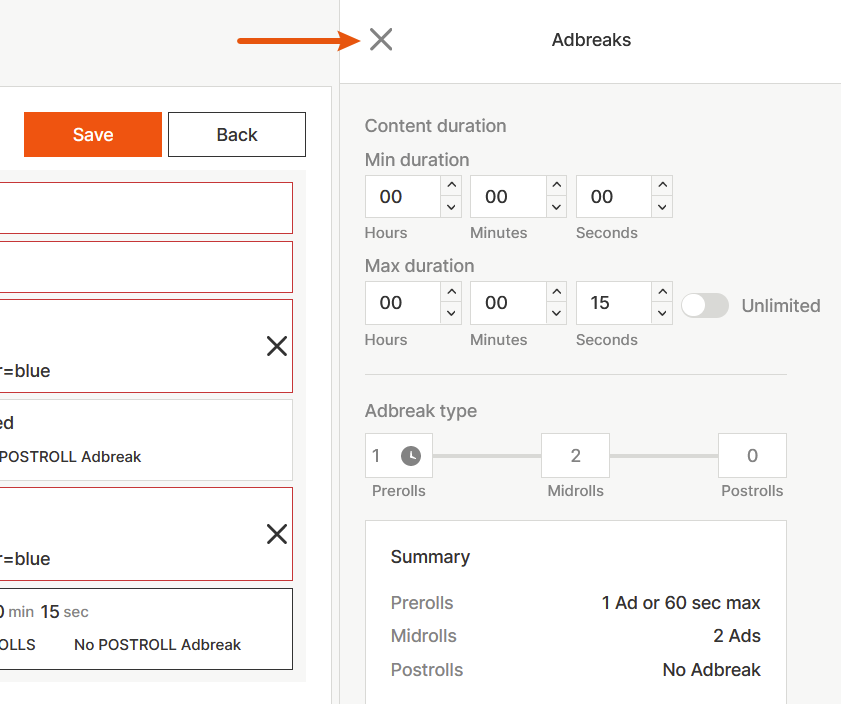Click the Back button
This screenshot has width=841, height=704.
click(x=237, y=135)
